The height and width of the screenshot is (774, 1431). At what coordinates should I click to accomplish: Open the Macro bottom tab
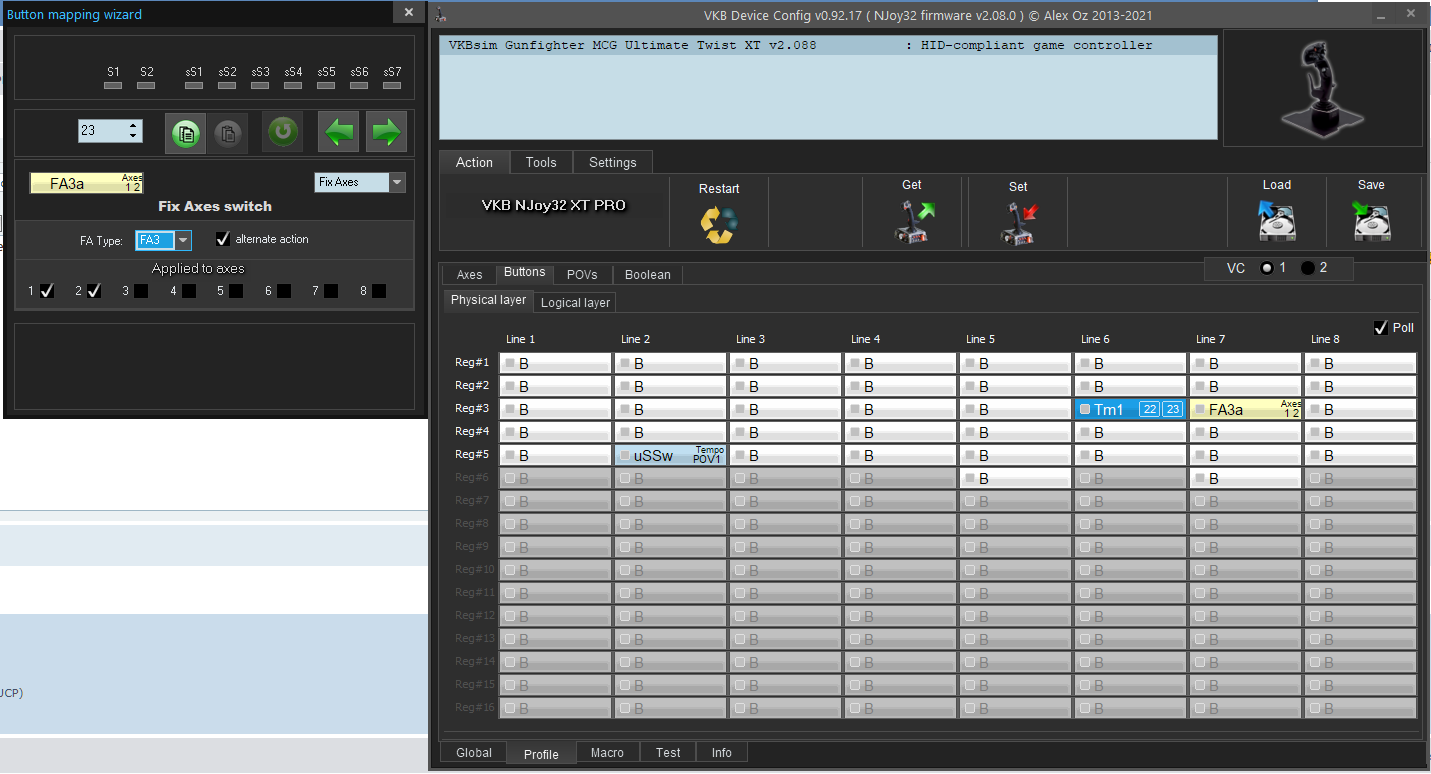click(607, 752)
